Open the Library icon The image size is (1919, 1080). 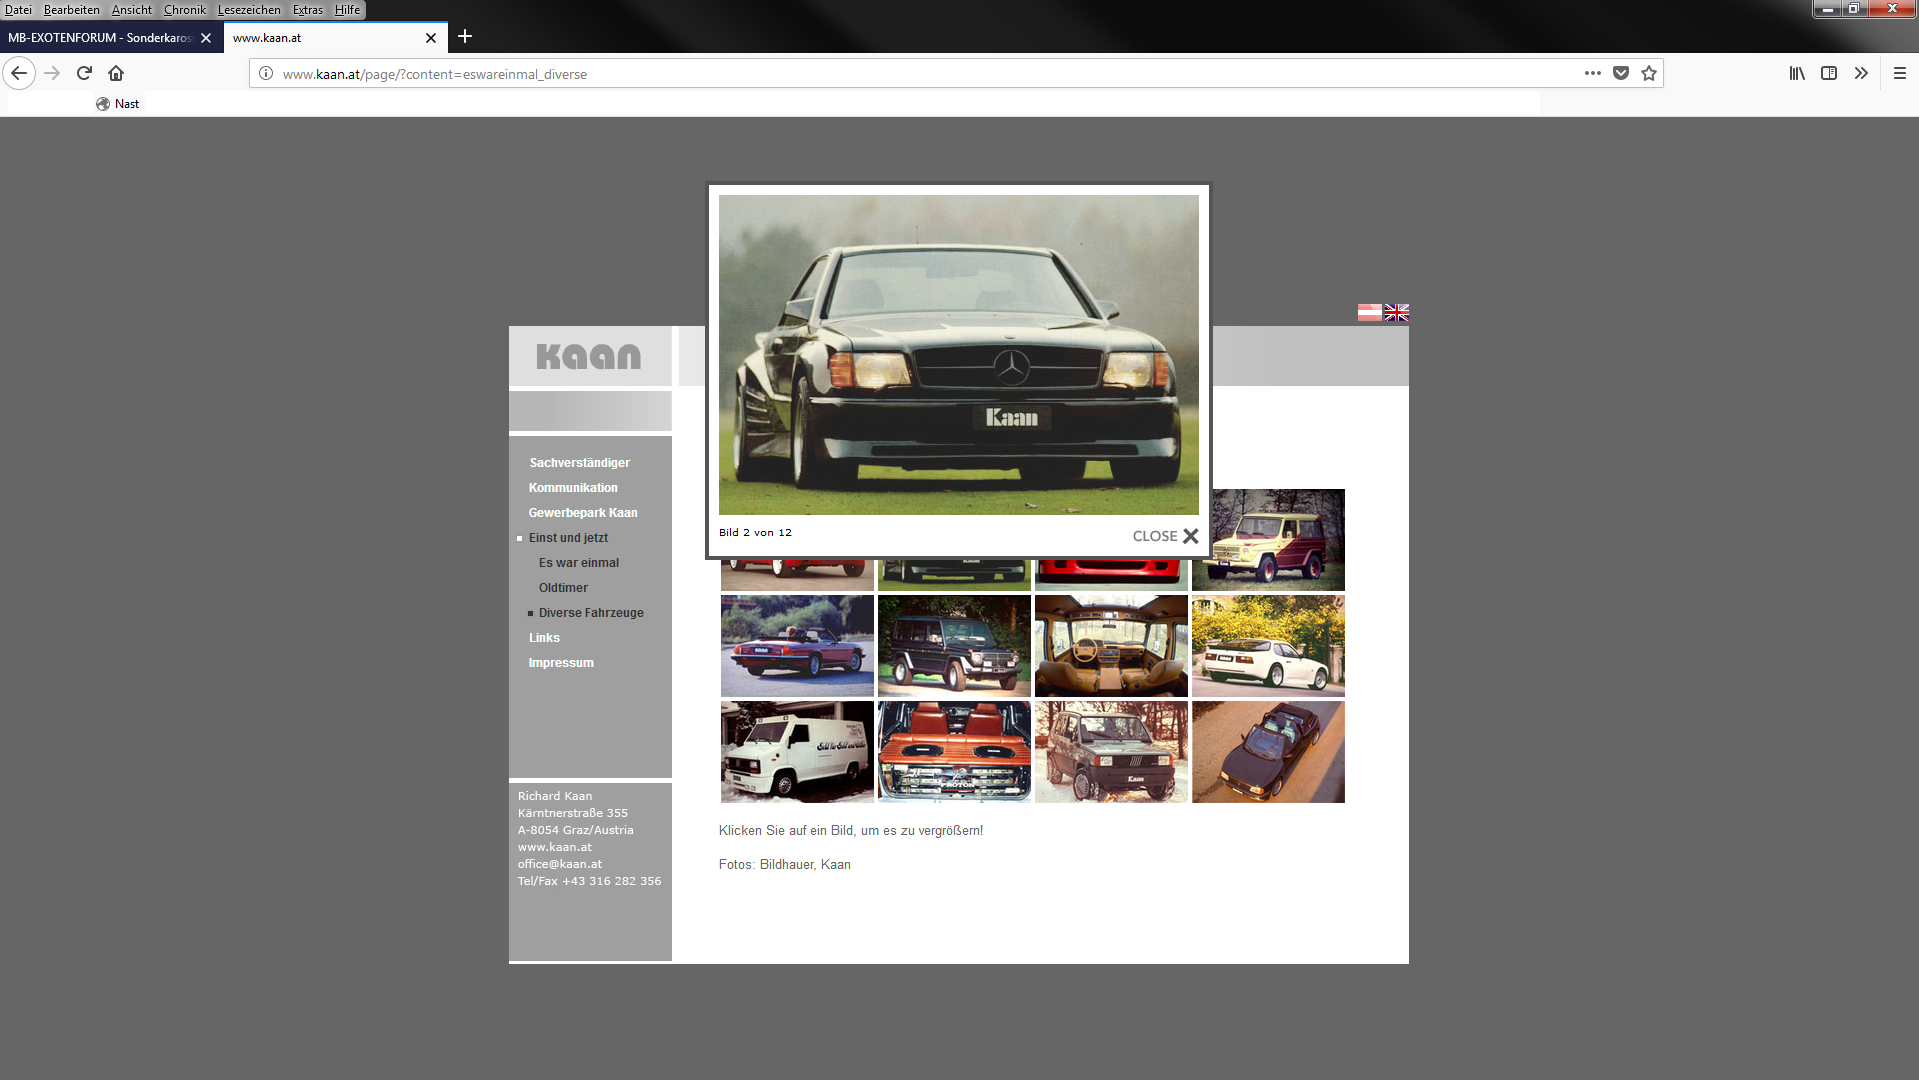1797,73
